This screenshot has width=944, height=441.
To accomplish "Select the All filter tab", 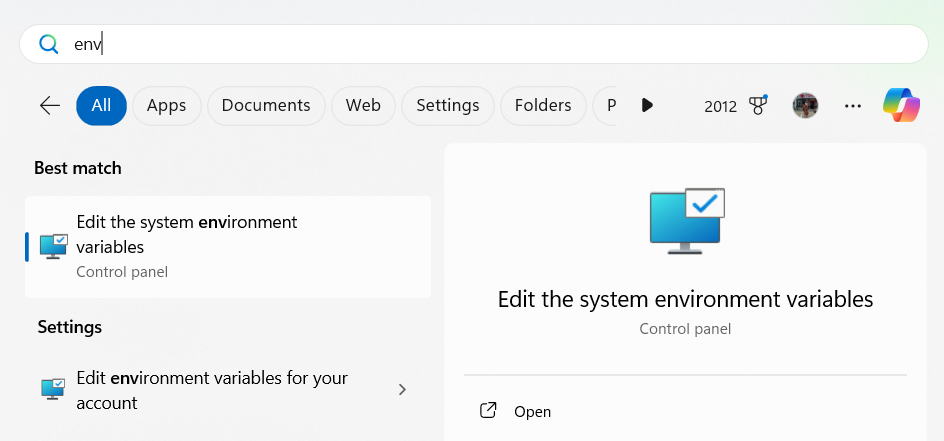I will tap(101, 106).
